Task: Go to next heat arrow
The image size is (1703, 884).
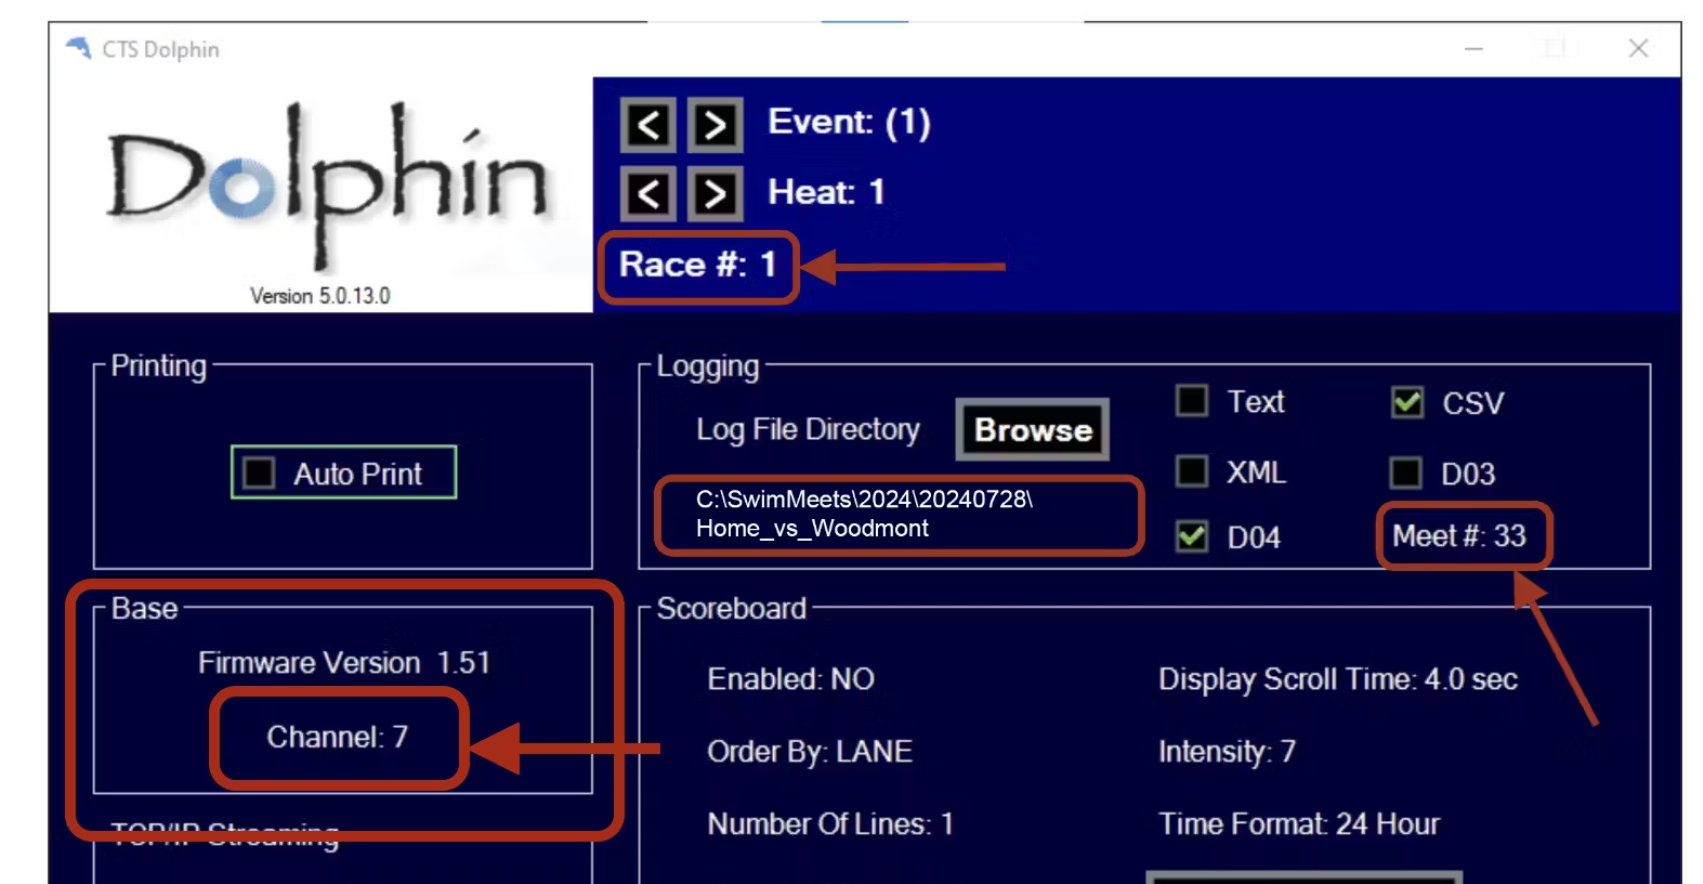Action: (x=715, y=193)
